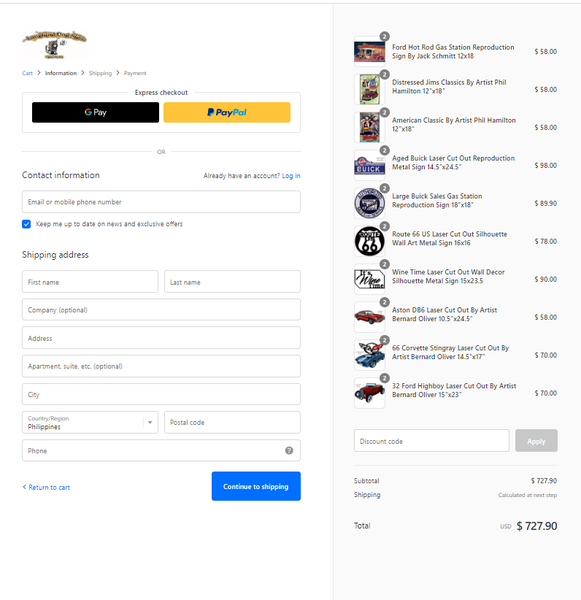The image size is (581, 600).
Task: Pay with Google Pay button
Action: (95, 112)
